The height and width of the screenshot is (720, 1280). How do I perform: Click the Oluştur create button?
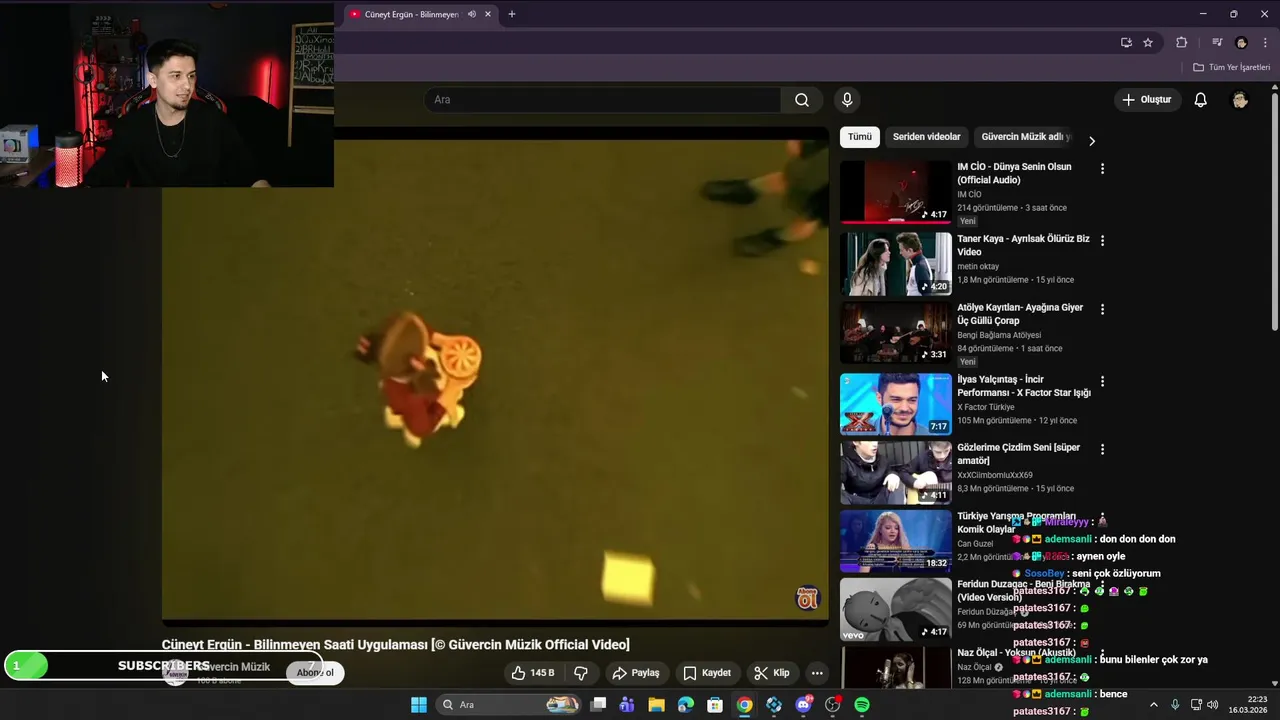coord(1146,100)
